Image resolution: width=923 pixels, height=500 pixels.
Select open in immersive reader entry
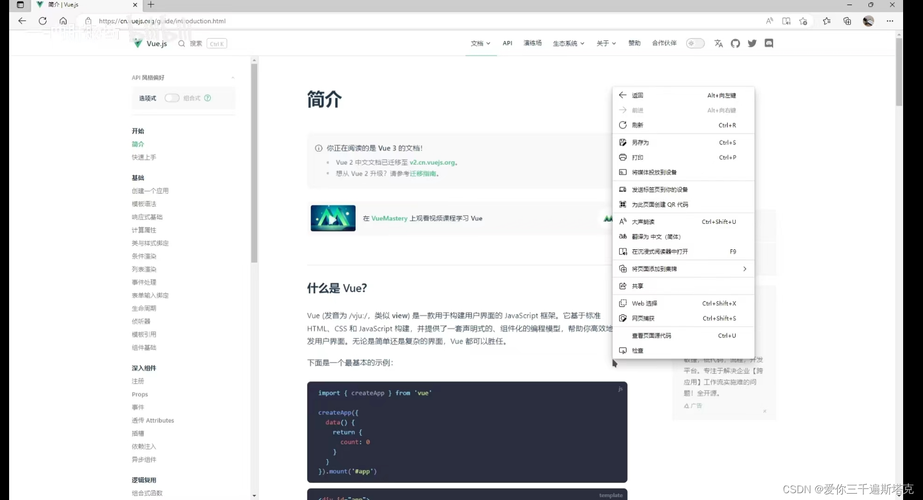pos(683,251)
